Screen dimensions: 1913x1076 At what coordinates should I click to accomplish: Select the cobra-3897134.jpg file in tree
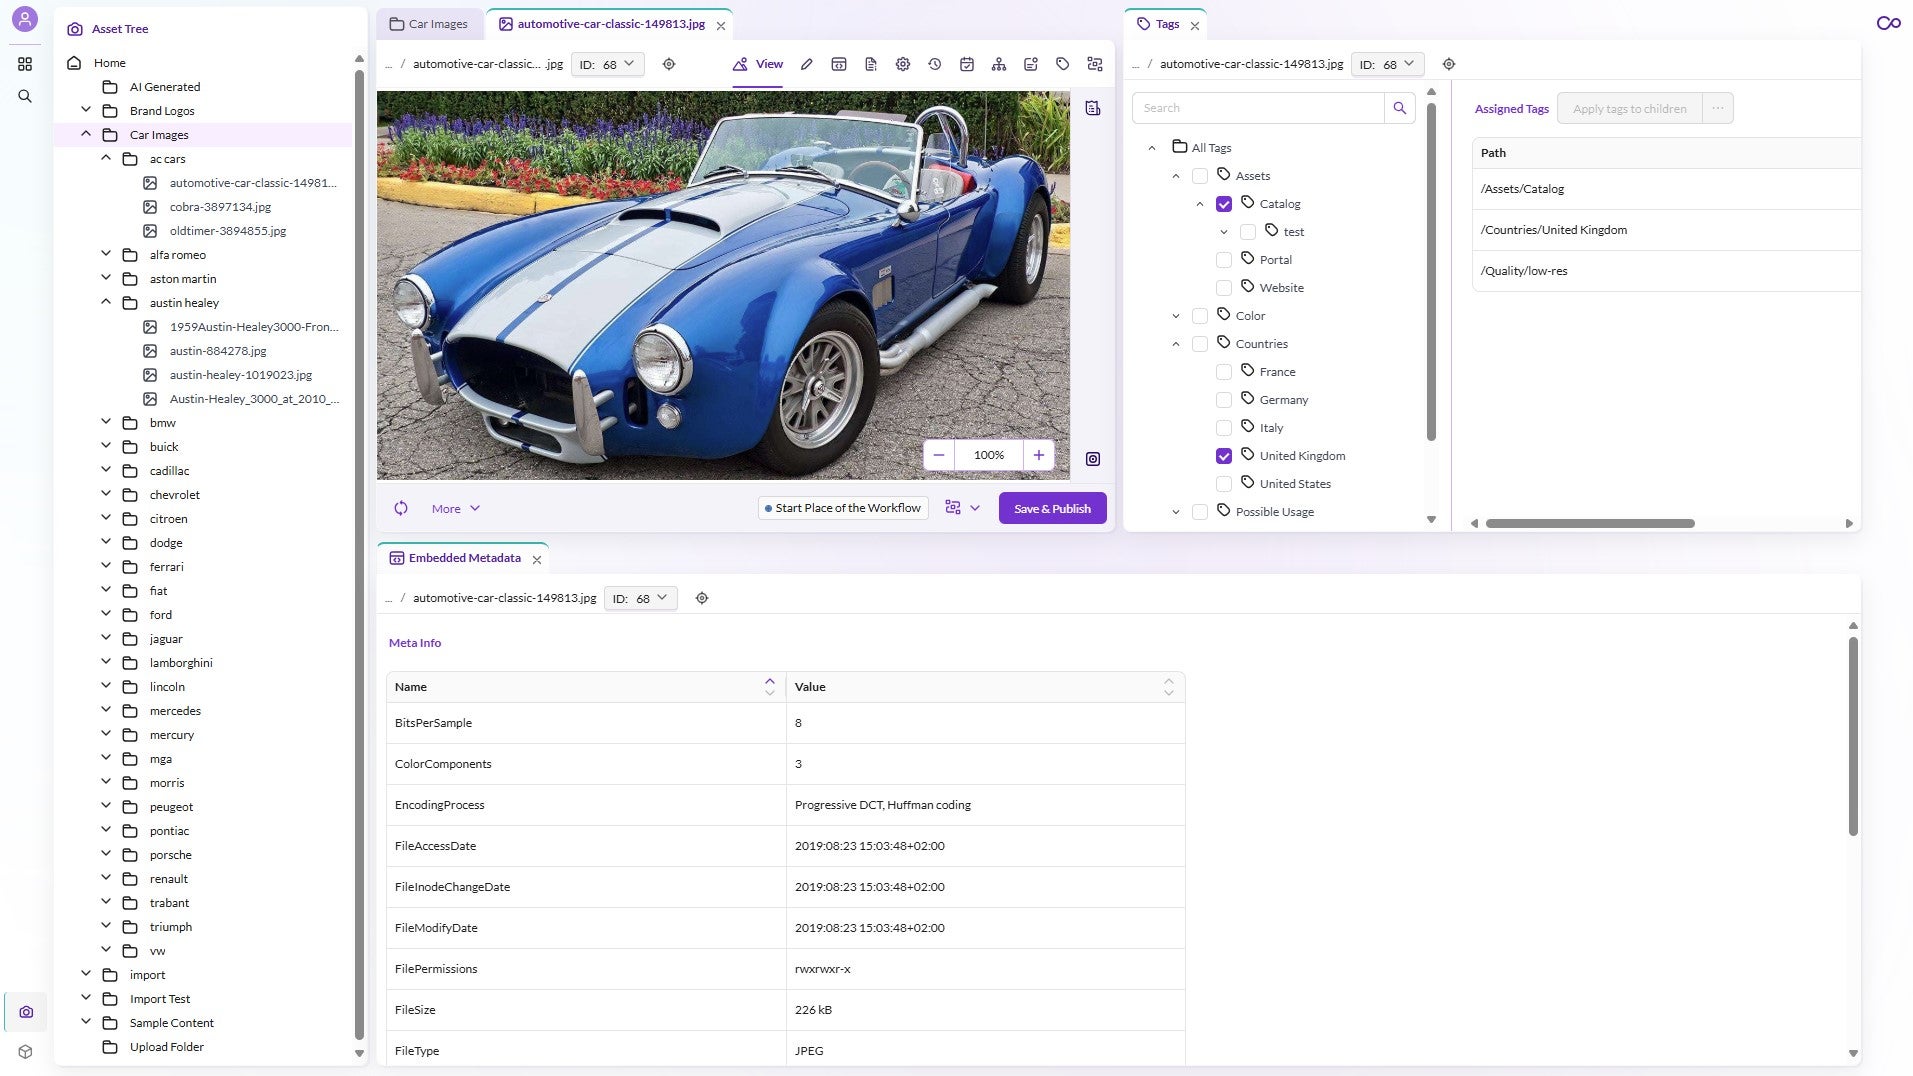[219, 206]
